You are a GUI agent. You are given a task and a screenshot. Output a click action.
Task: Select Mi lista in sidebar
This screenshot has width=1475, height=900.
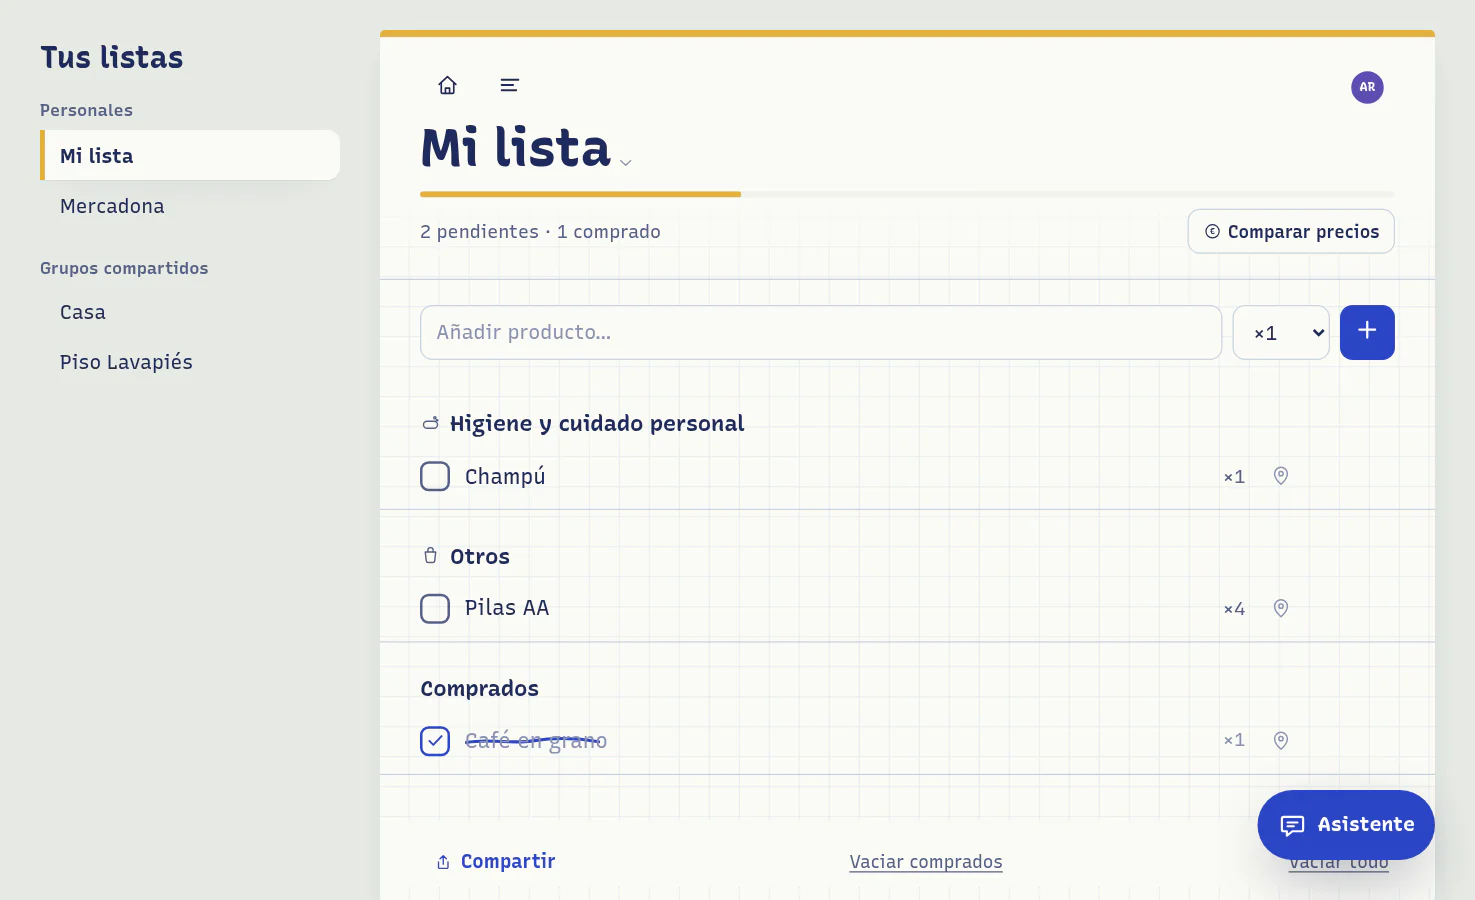point(190,155)
